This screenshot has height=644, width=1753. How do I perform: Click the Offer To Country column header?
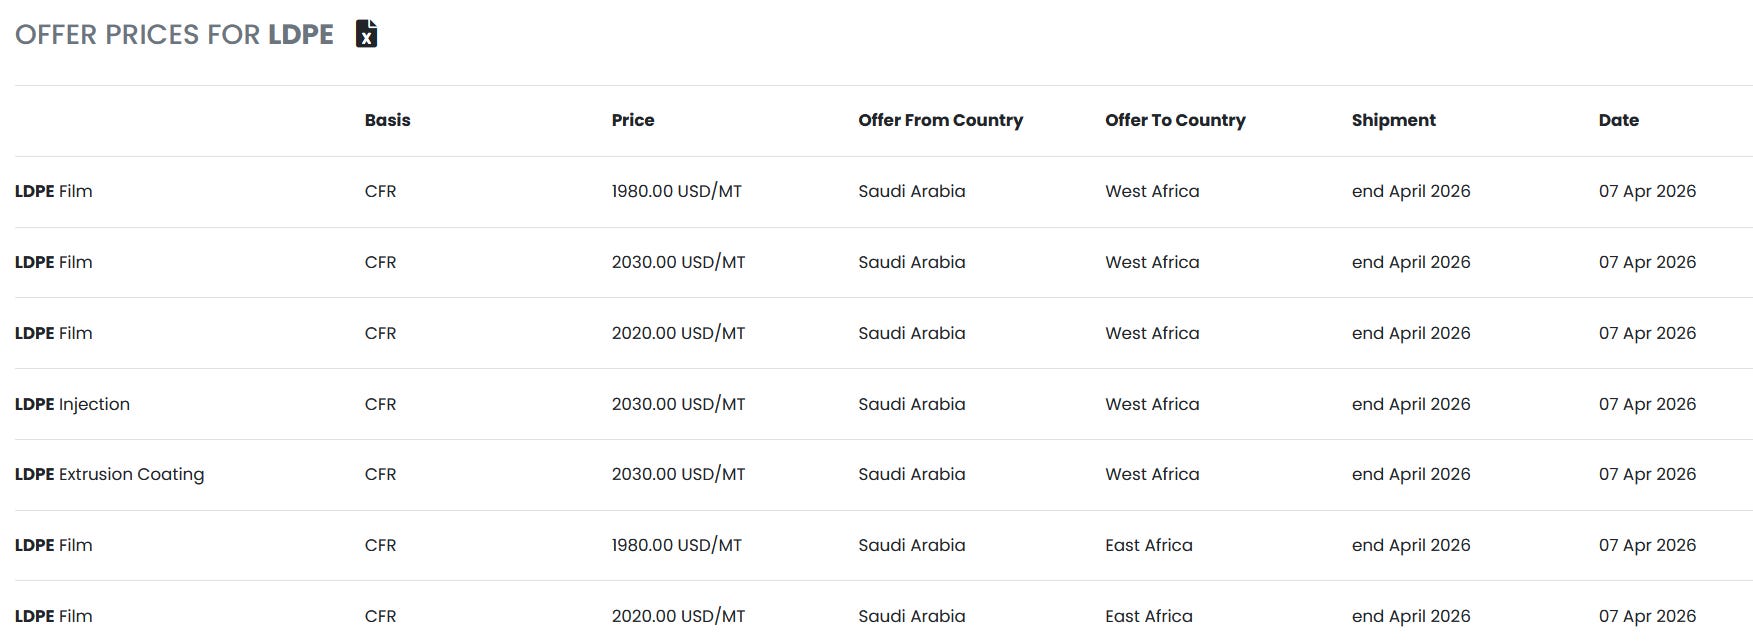click(1175, 120)
